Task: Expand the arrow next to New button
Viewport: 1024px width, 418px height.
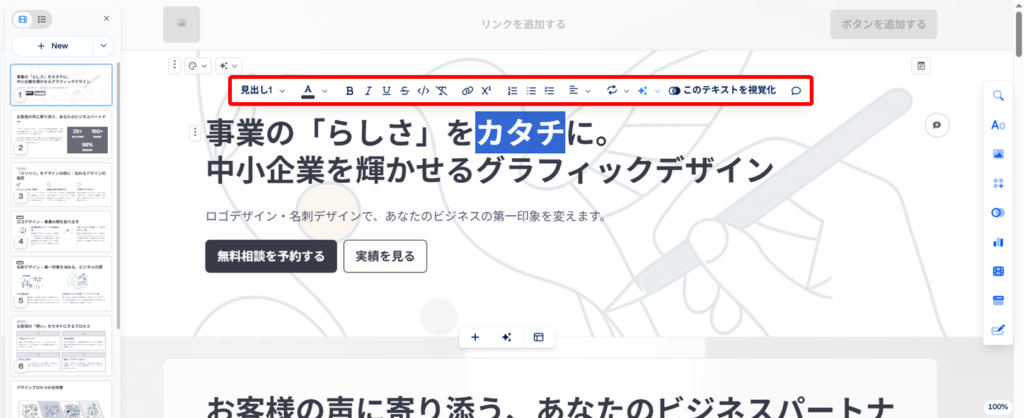Action: click(103, 46)
